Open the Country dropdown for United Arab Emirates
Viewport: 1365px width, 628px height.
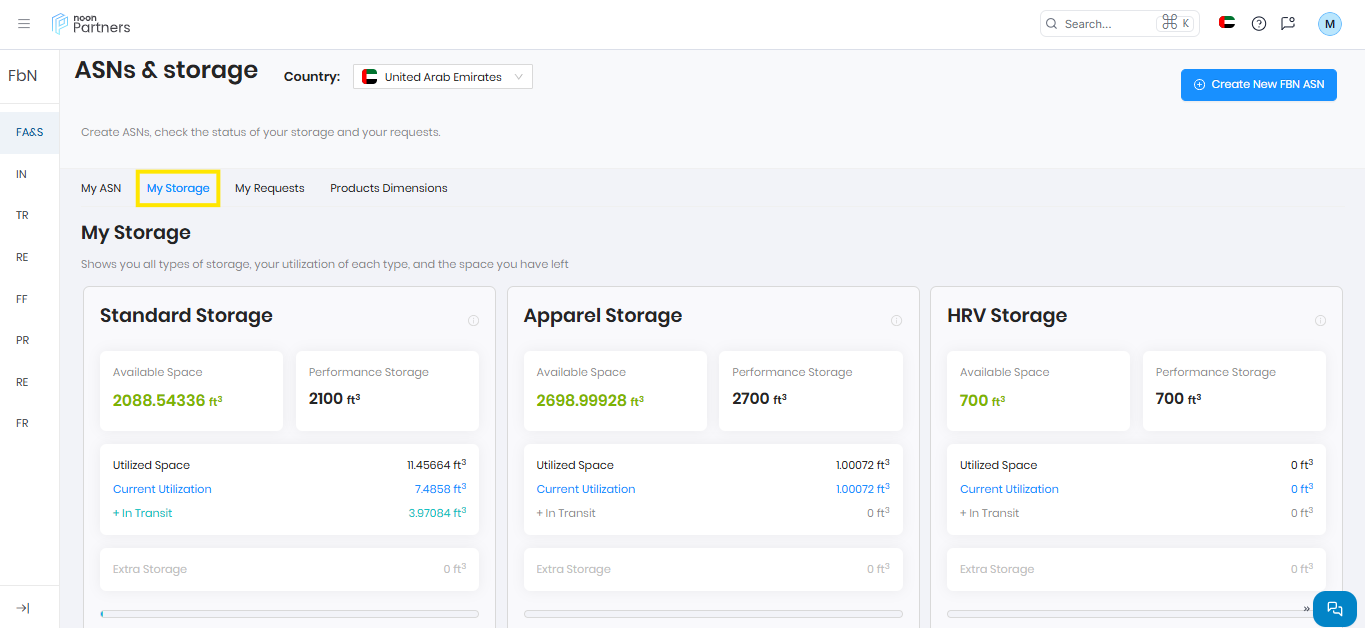point(443,77)
